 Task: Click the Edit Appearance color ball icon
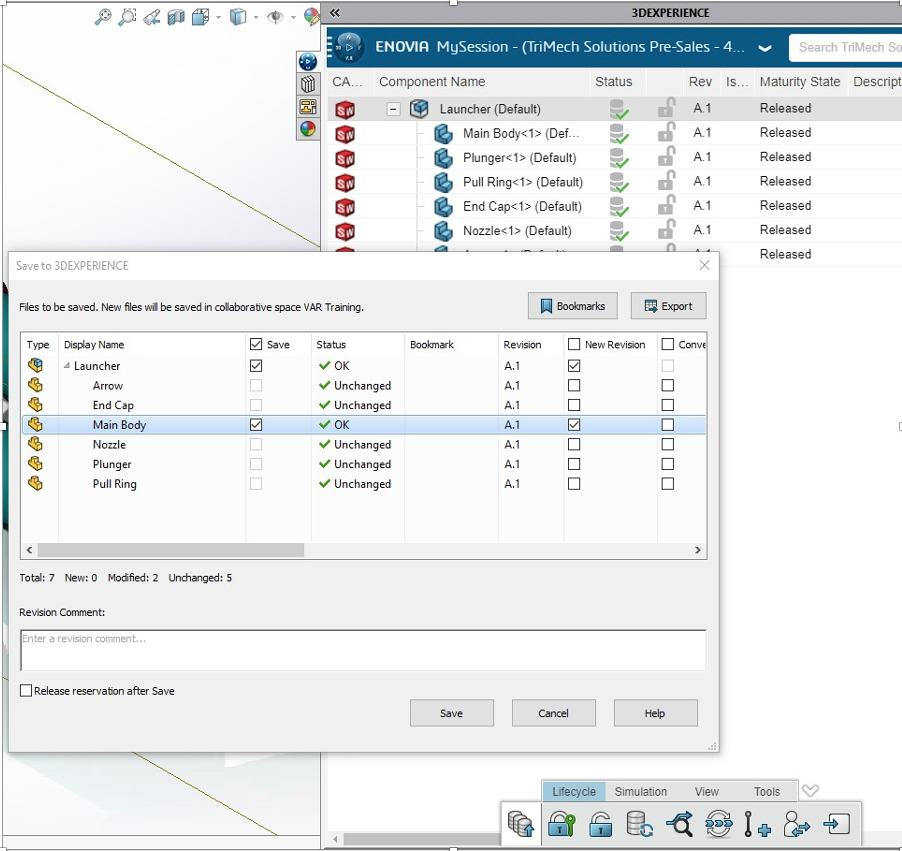312,17
